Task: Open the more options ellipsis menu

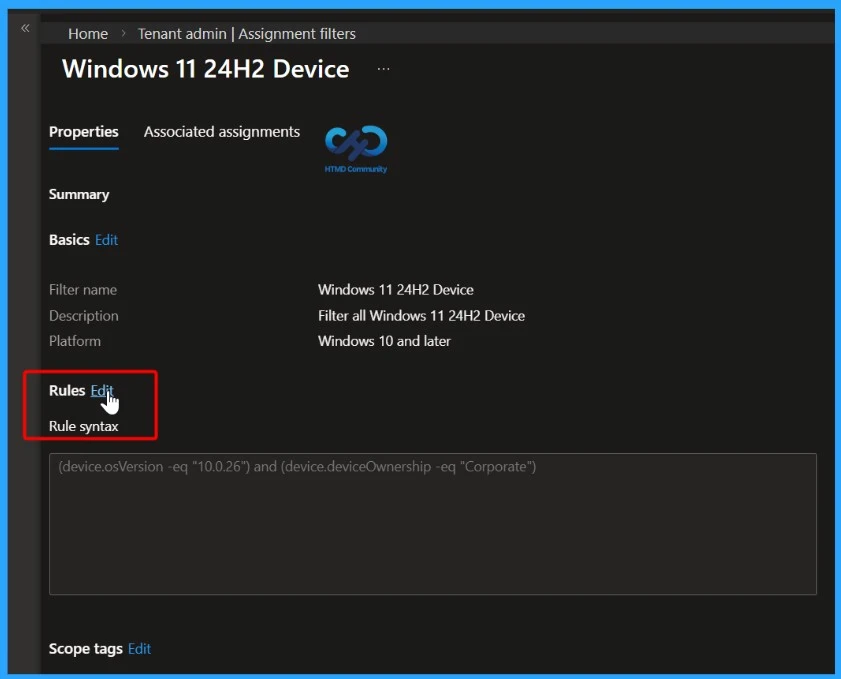Action: [x=383, y=68]
